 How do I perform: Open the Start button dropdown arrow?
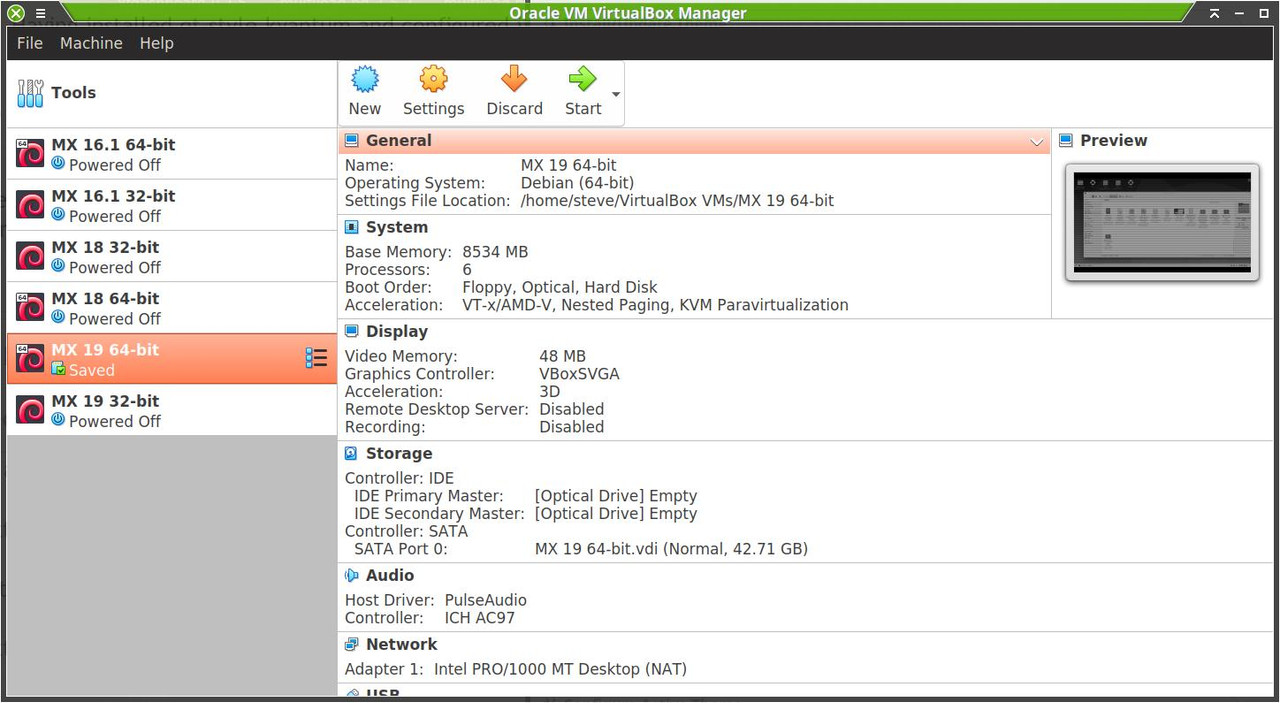616,95
